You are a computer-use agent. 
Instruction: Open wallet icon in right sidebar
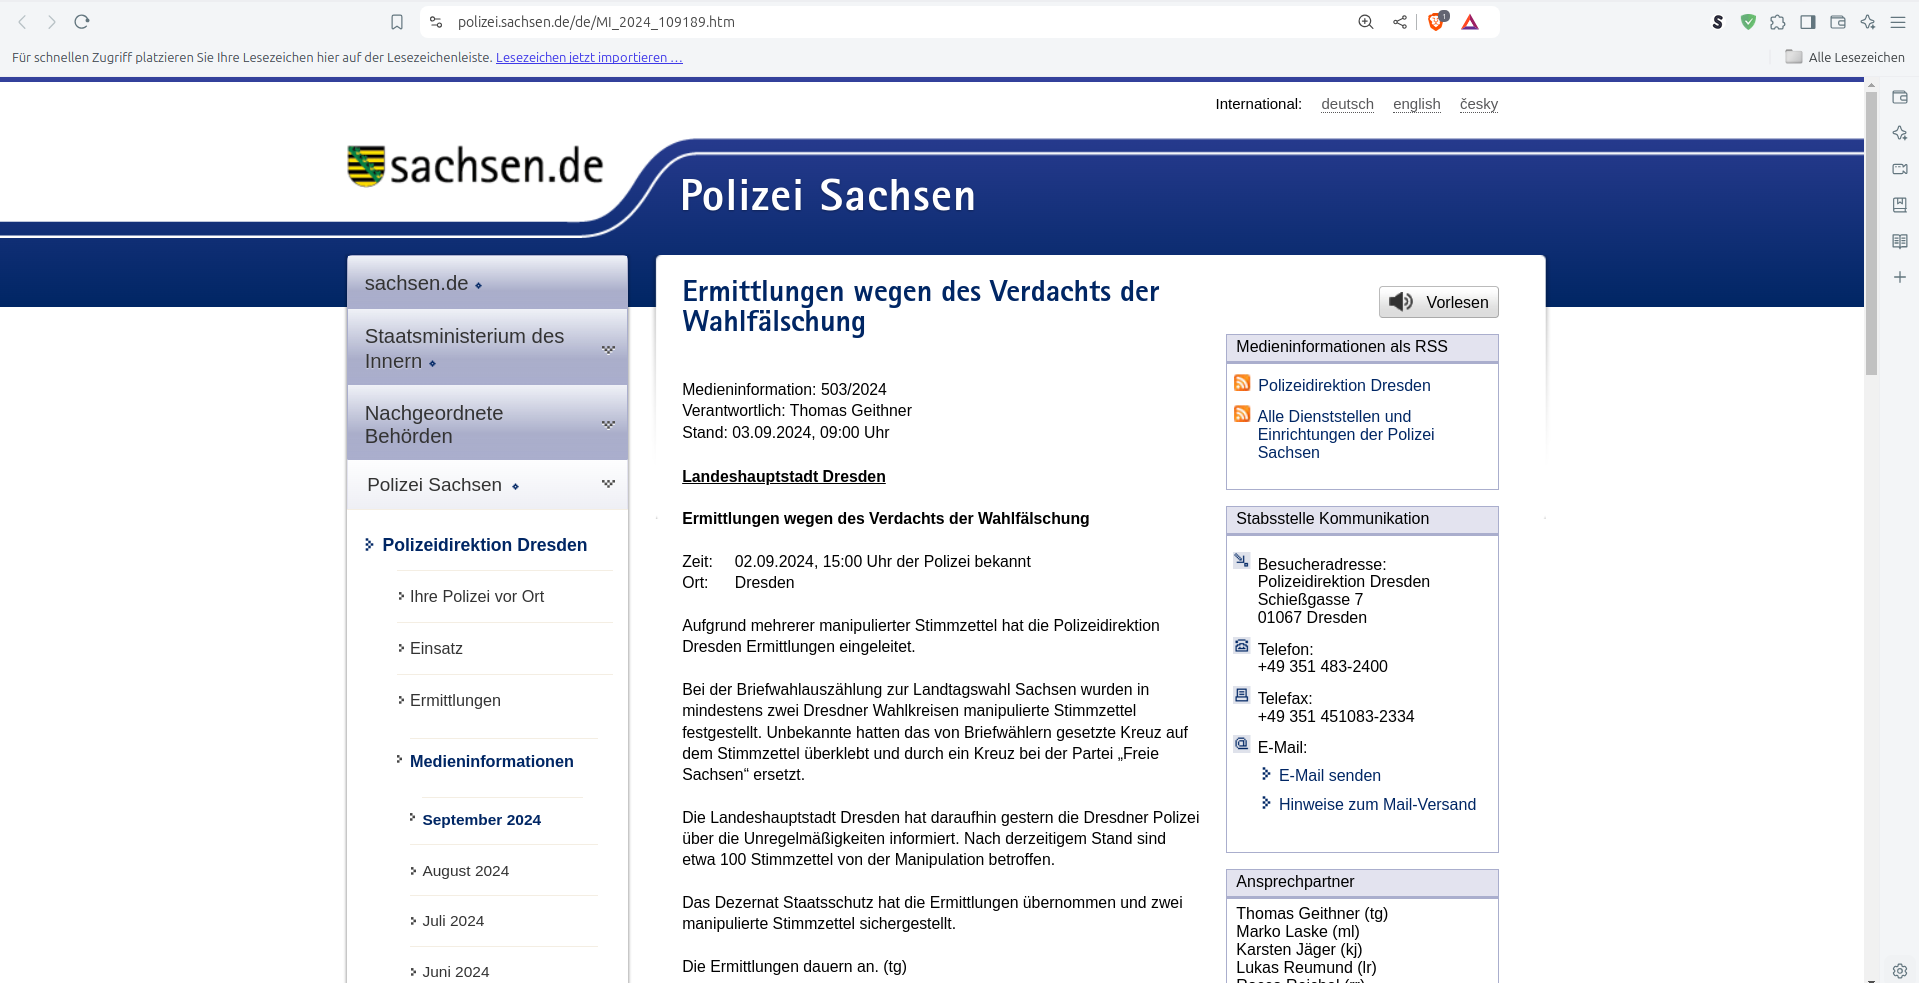[1900, 97]
